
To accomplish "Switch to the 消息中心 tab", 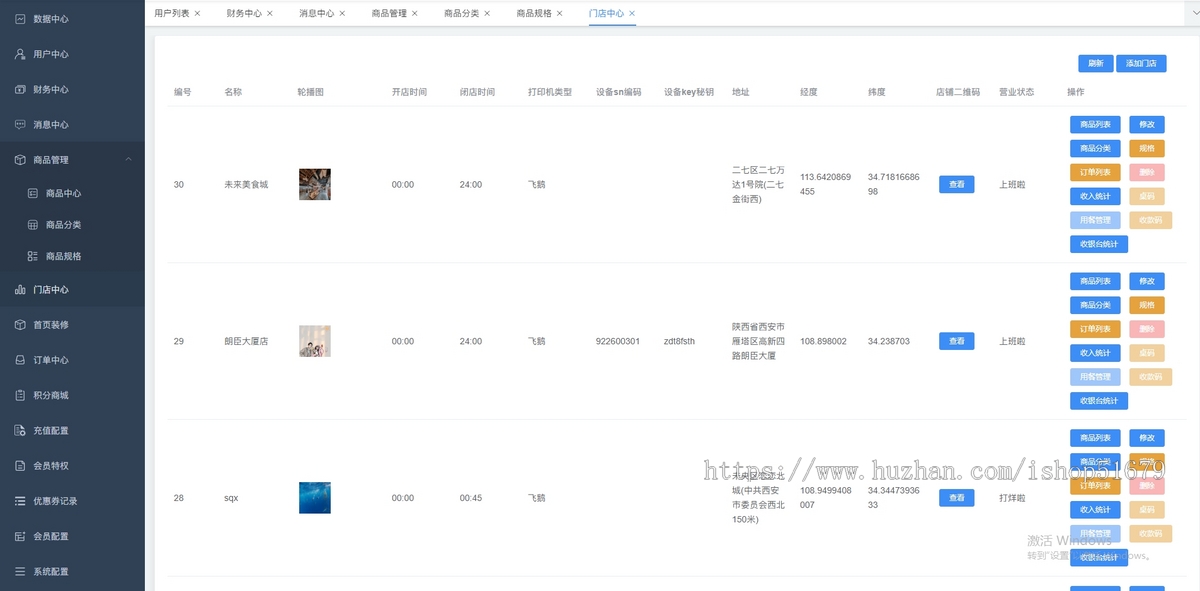I will [x=316, y=13].
